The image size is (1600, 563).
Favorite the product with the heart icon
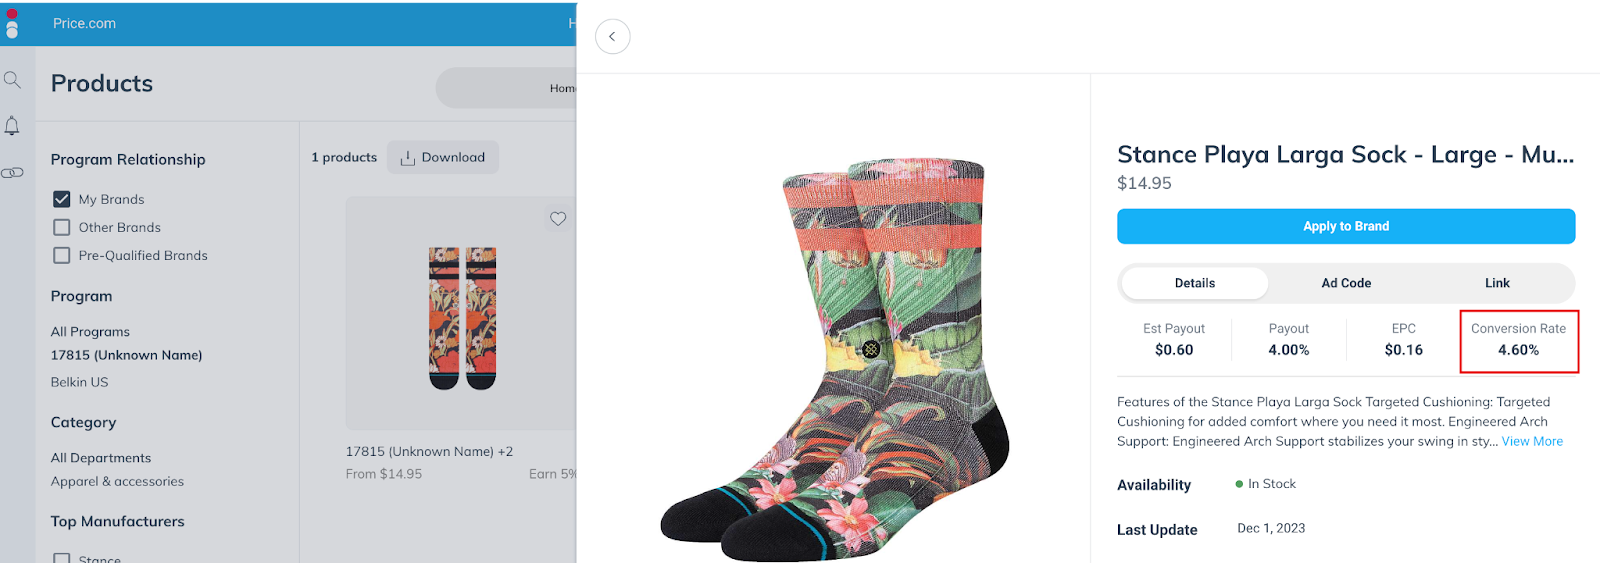pyautogui.click(x=558, y=219)
